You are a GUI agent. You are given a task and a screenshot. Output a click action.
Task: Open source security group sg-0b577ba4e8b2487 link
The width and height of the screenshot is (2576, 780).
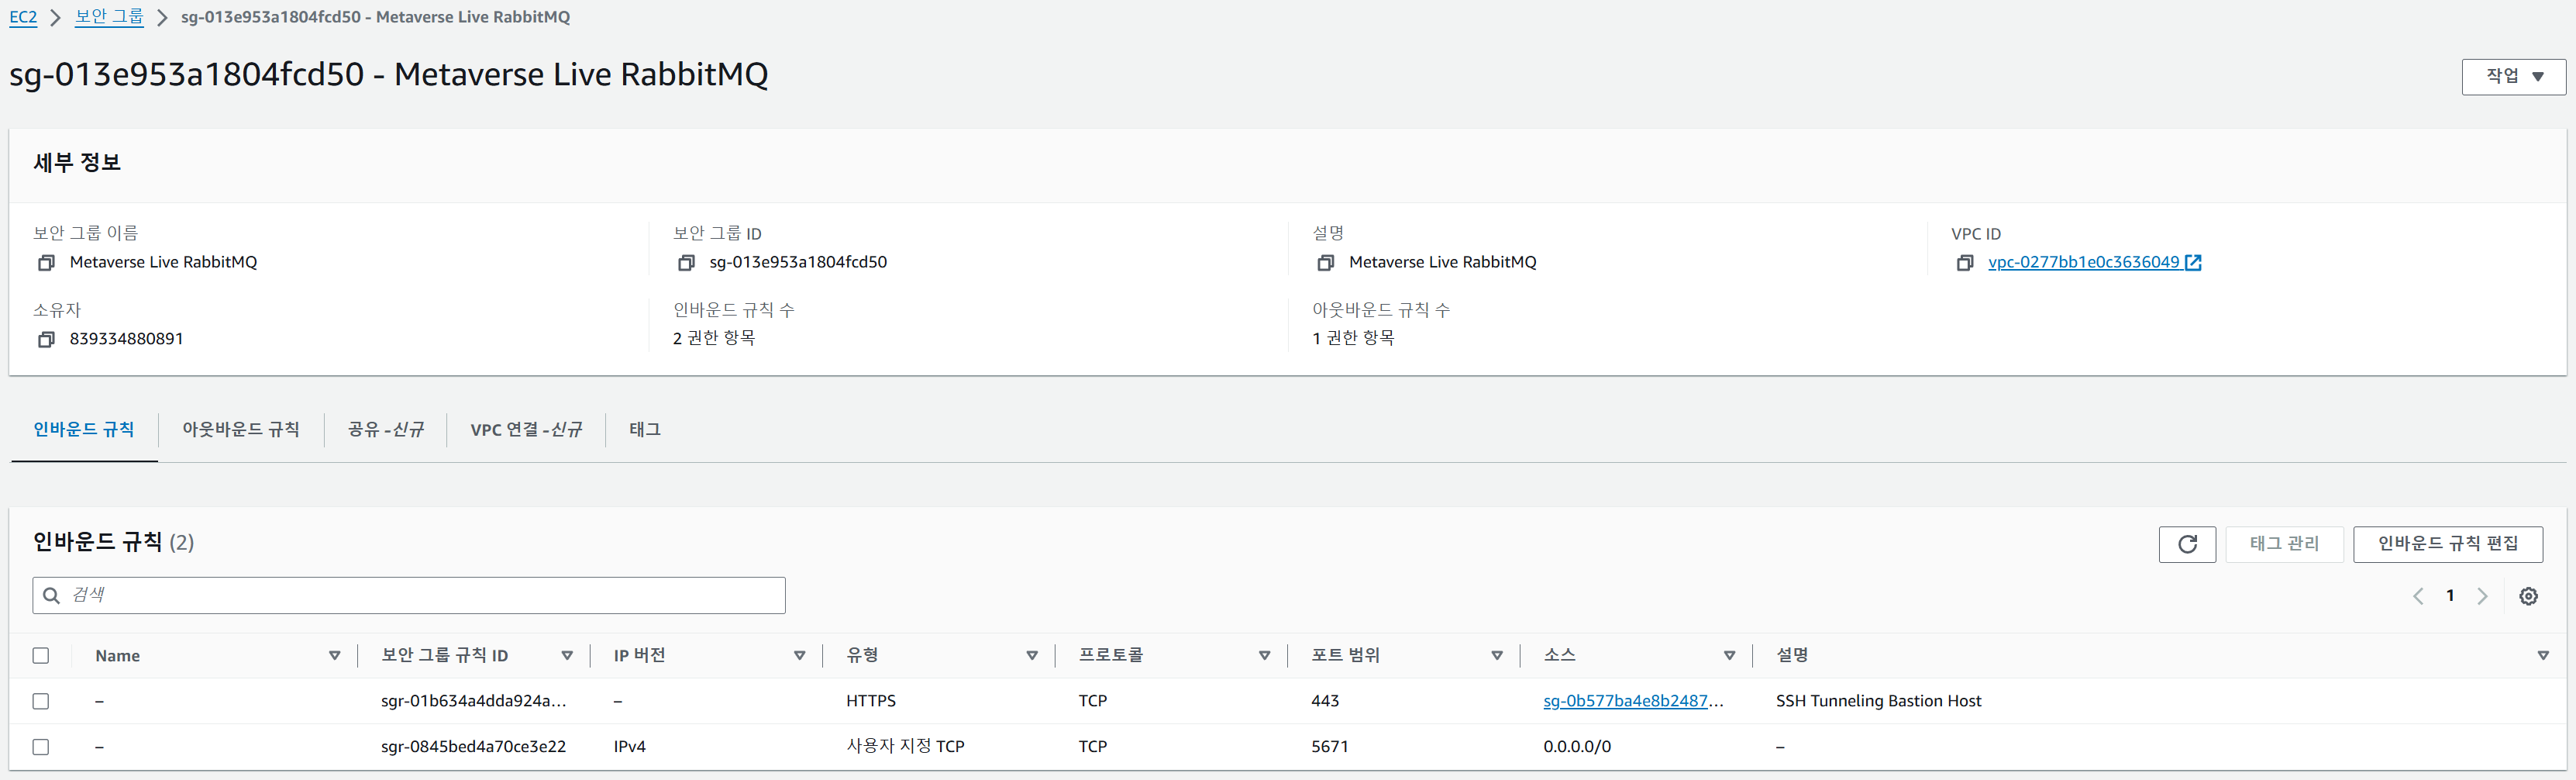(x=1632, y=701)
